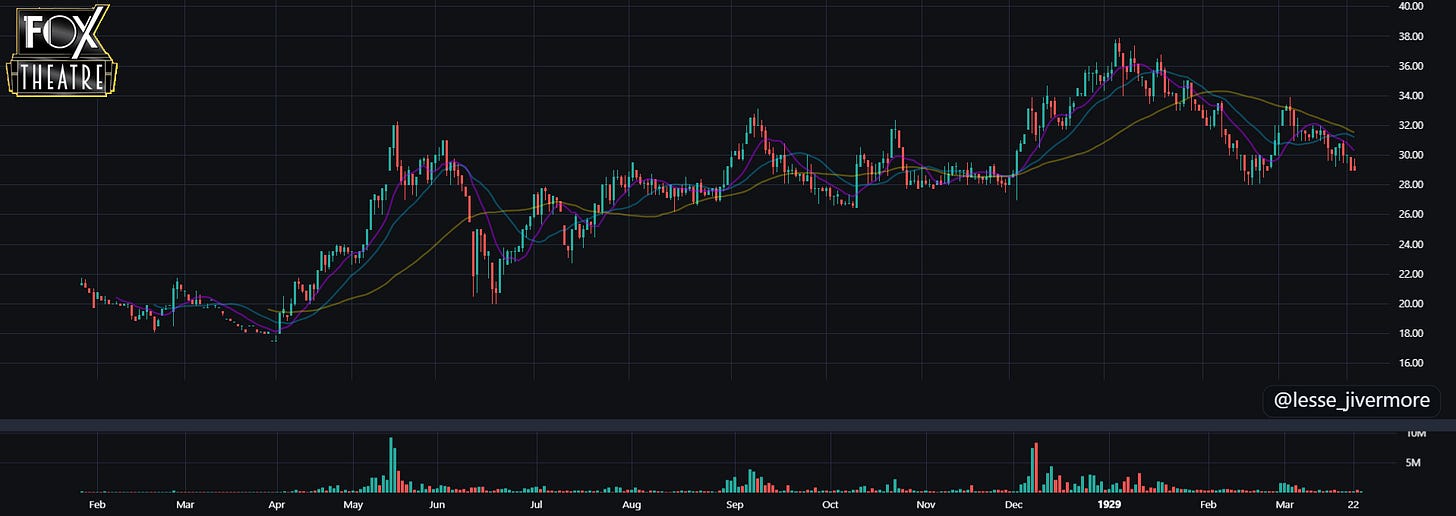
Task: Click the Fox Theatre logo
Action: tap(62, 49)
